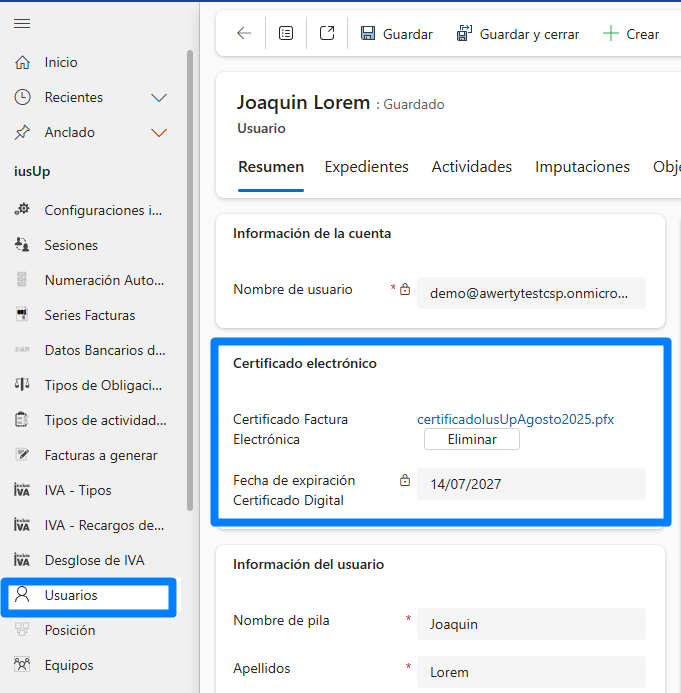The width and height of the screenshot is (681, 693).
Task: Open the record set form icon
Action: tap(286, 34)
